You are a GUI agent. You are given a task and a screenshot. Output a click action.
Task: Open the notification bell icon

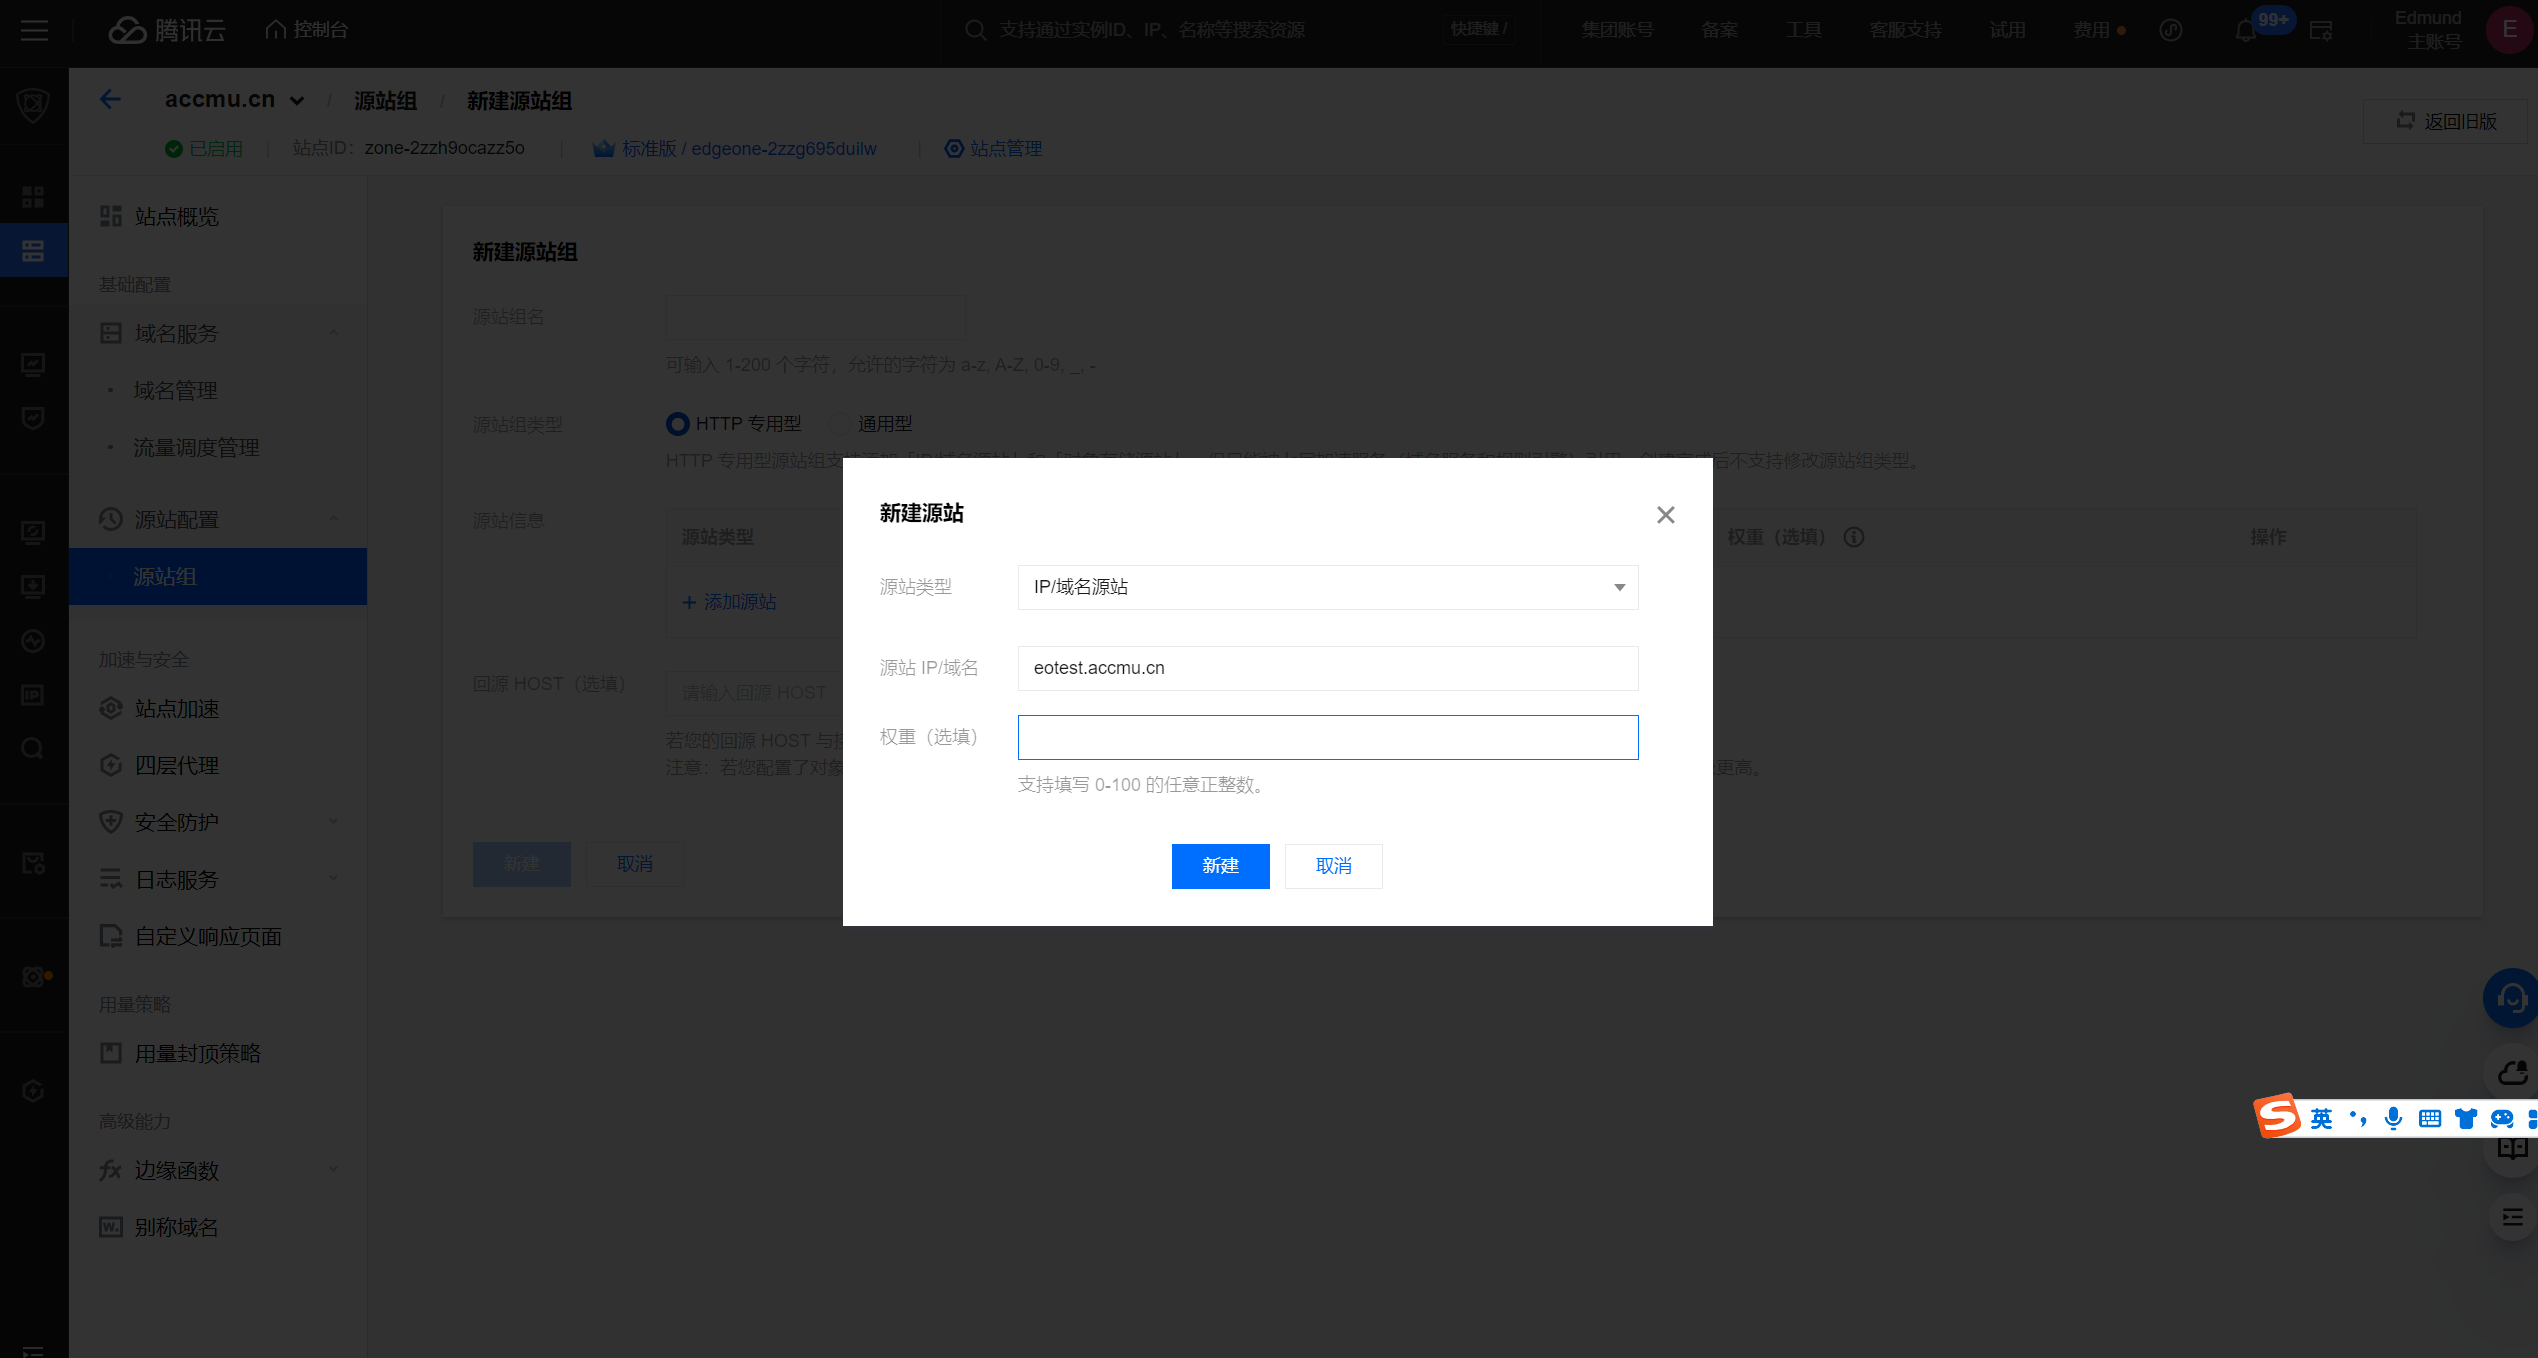pos(2246,31)
